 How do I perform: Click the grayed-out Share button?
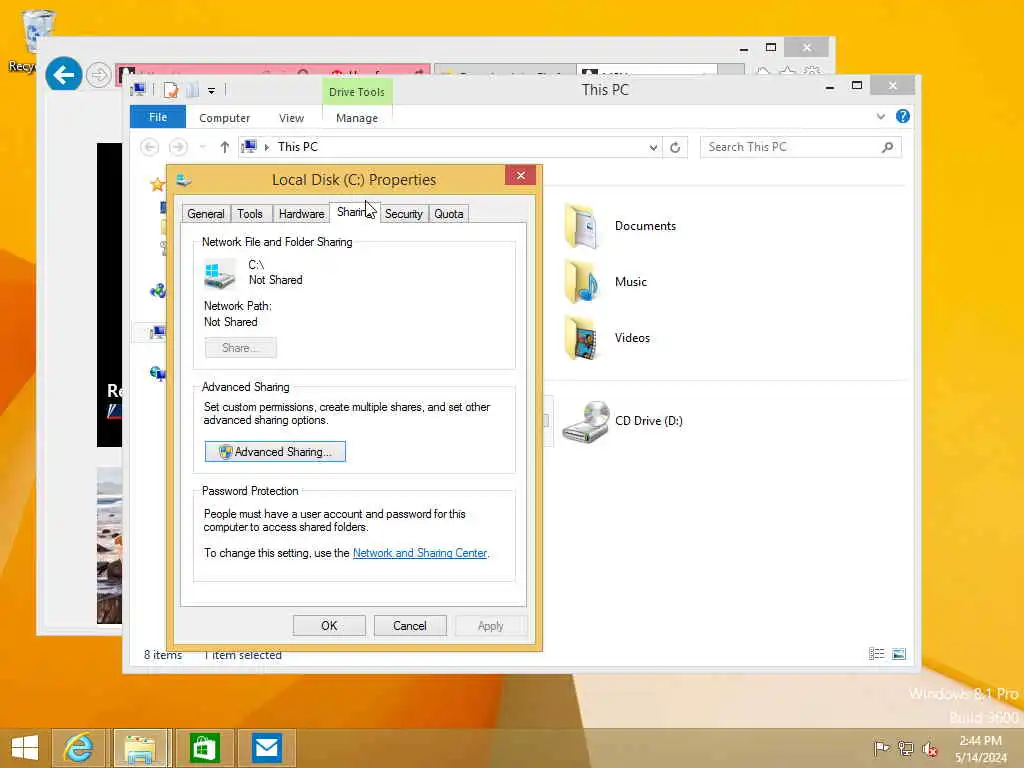tap(240, 348)
